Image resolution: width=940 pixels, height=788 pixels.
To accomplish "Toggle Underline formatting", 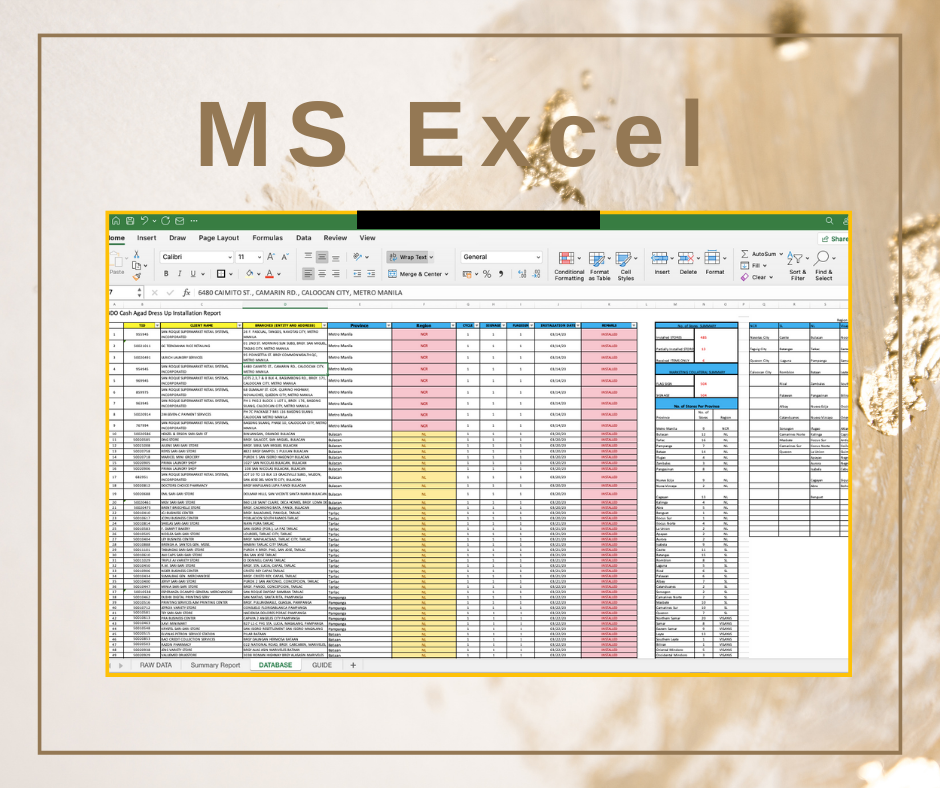I will [x=193, y=274].
